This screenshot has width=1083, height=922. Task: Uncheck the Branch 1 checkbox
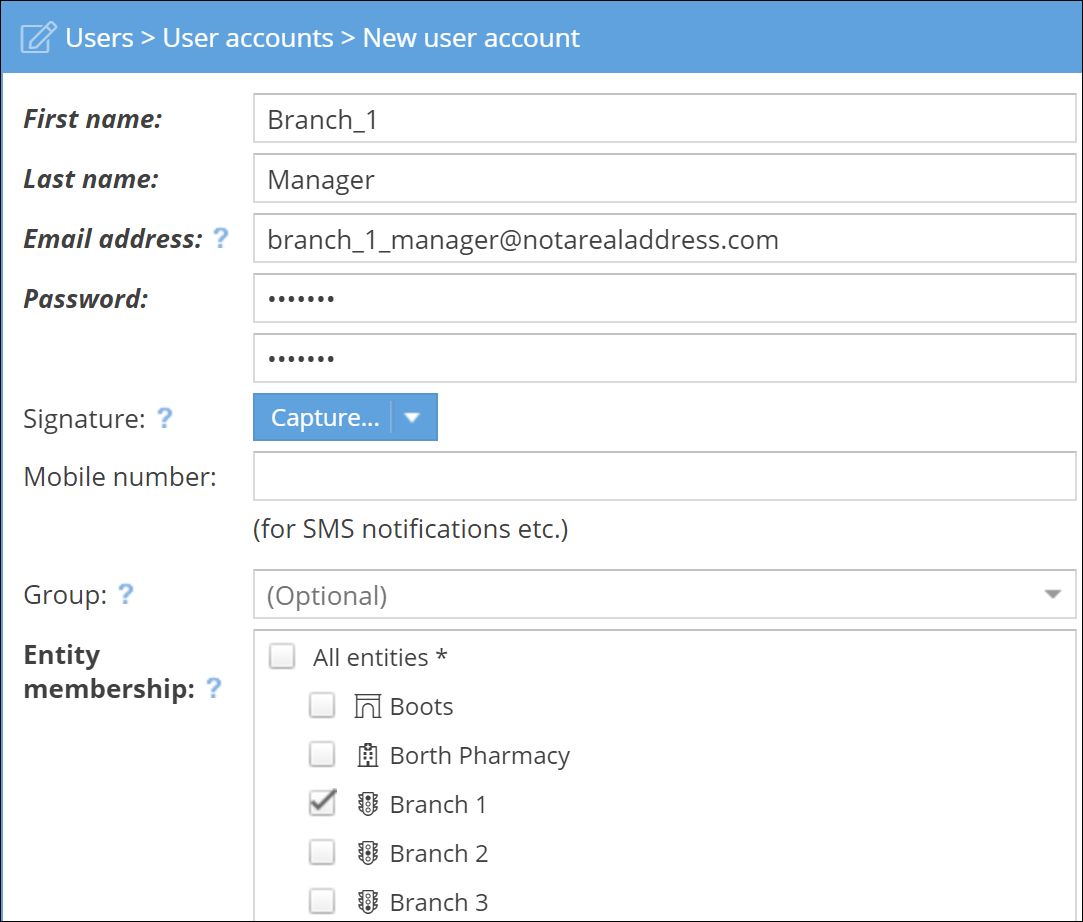321,804
